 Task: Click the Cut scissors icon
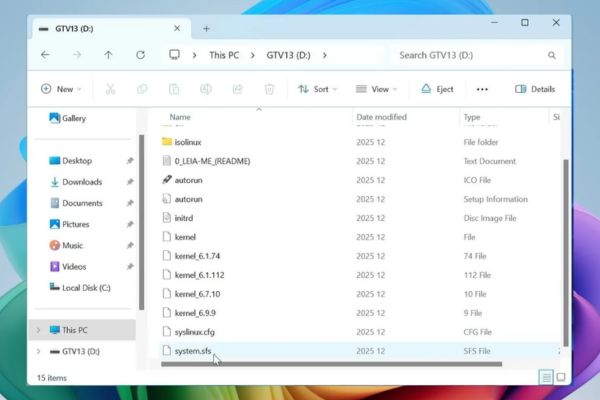(110, 89)
